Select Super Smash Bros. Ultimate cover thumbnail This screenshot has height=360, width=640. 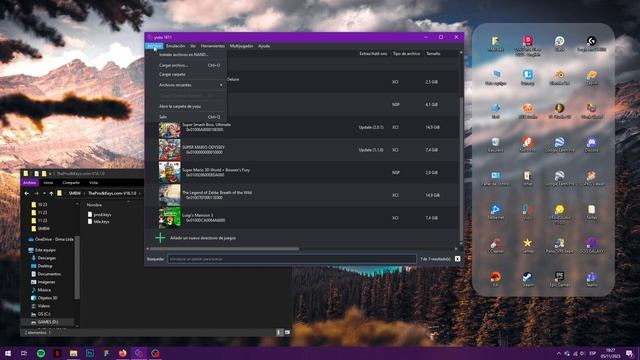[169, 129]
